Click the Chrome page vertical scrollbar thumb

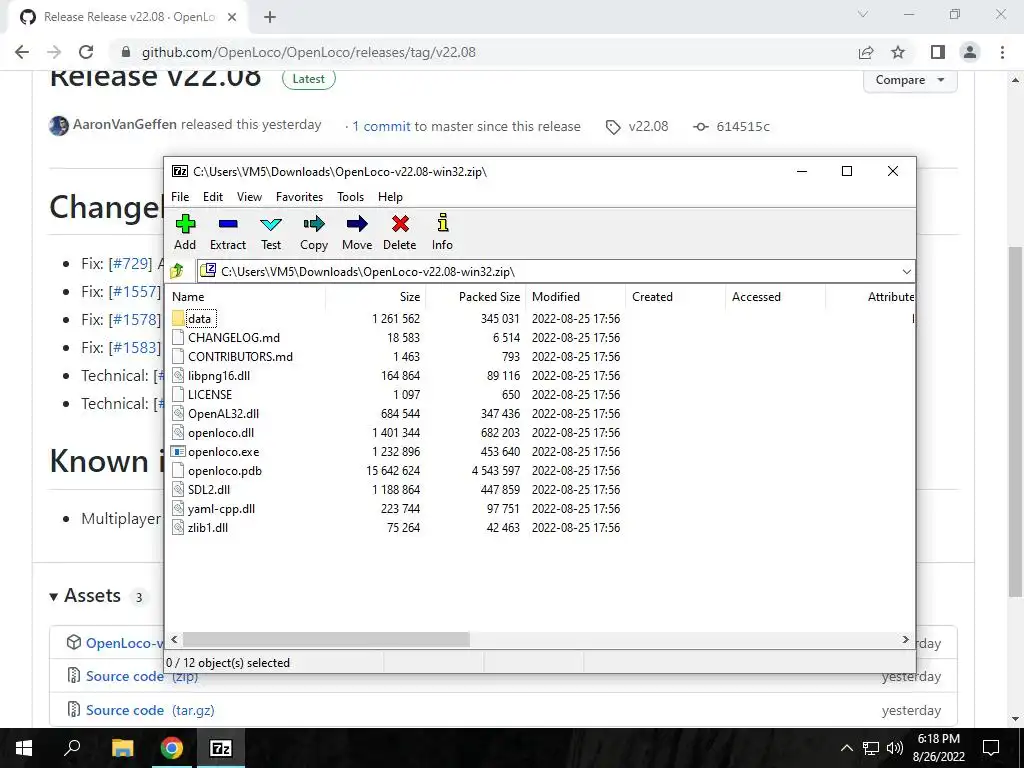click(x=1015, y=422)
